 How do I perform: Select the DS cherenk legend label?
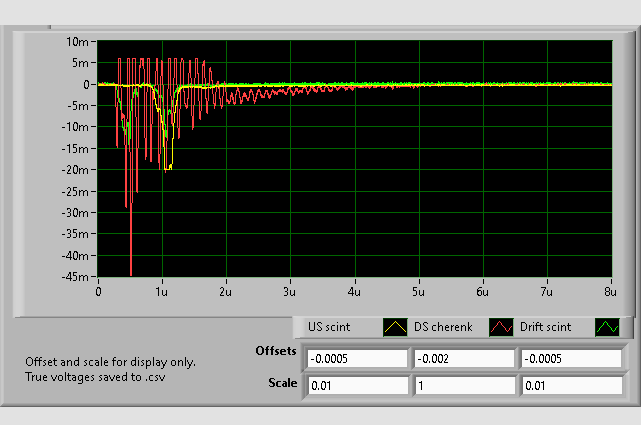442,327
